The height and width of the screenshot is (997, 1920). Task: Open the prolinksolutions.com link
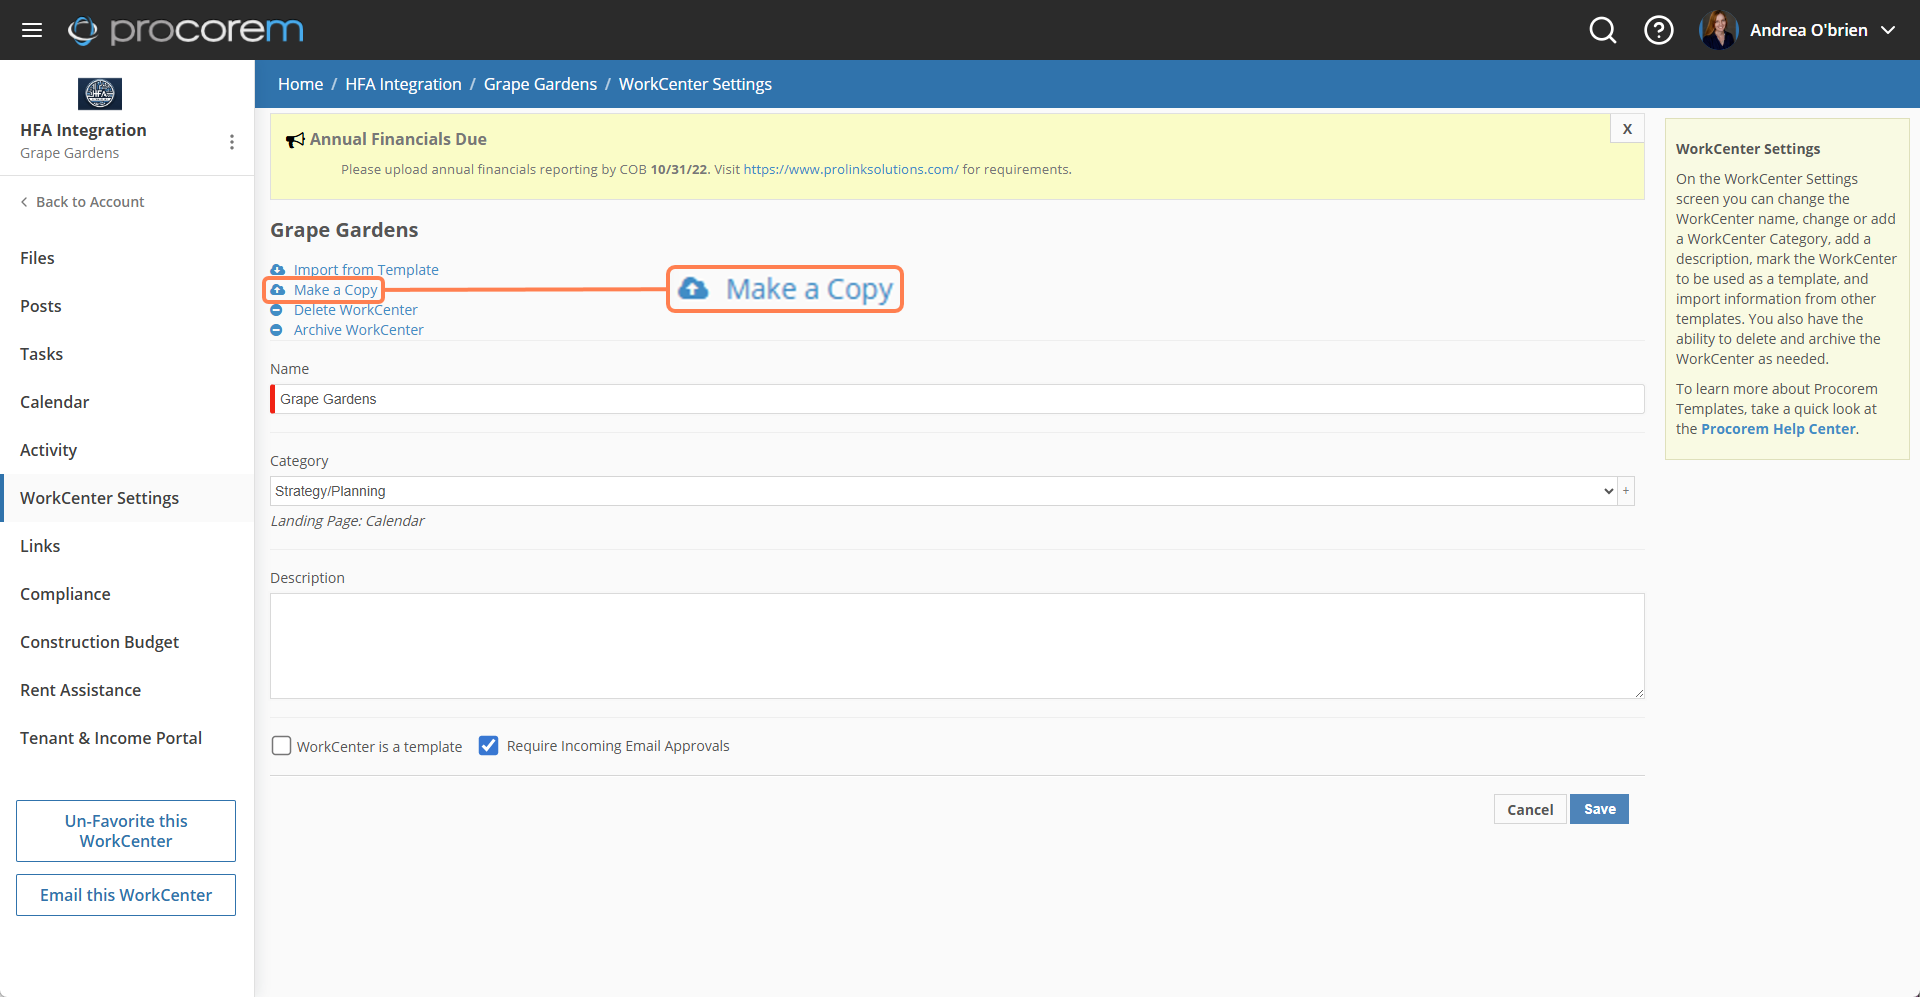pos(850,169)
